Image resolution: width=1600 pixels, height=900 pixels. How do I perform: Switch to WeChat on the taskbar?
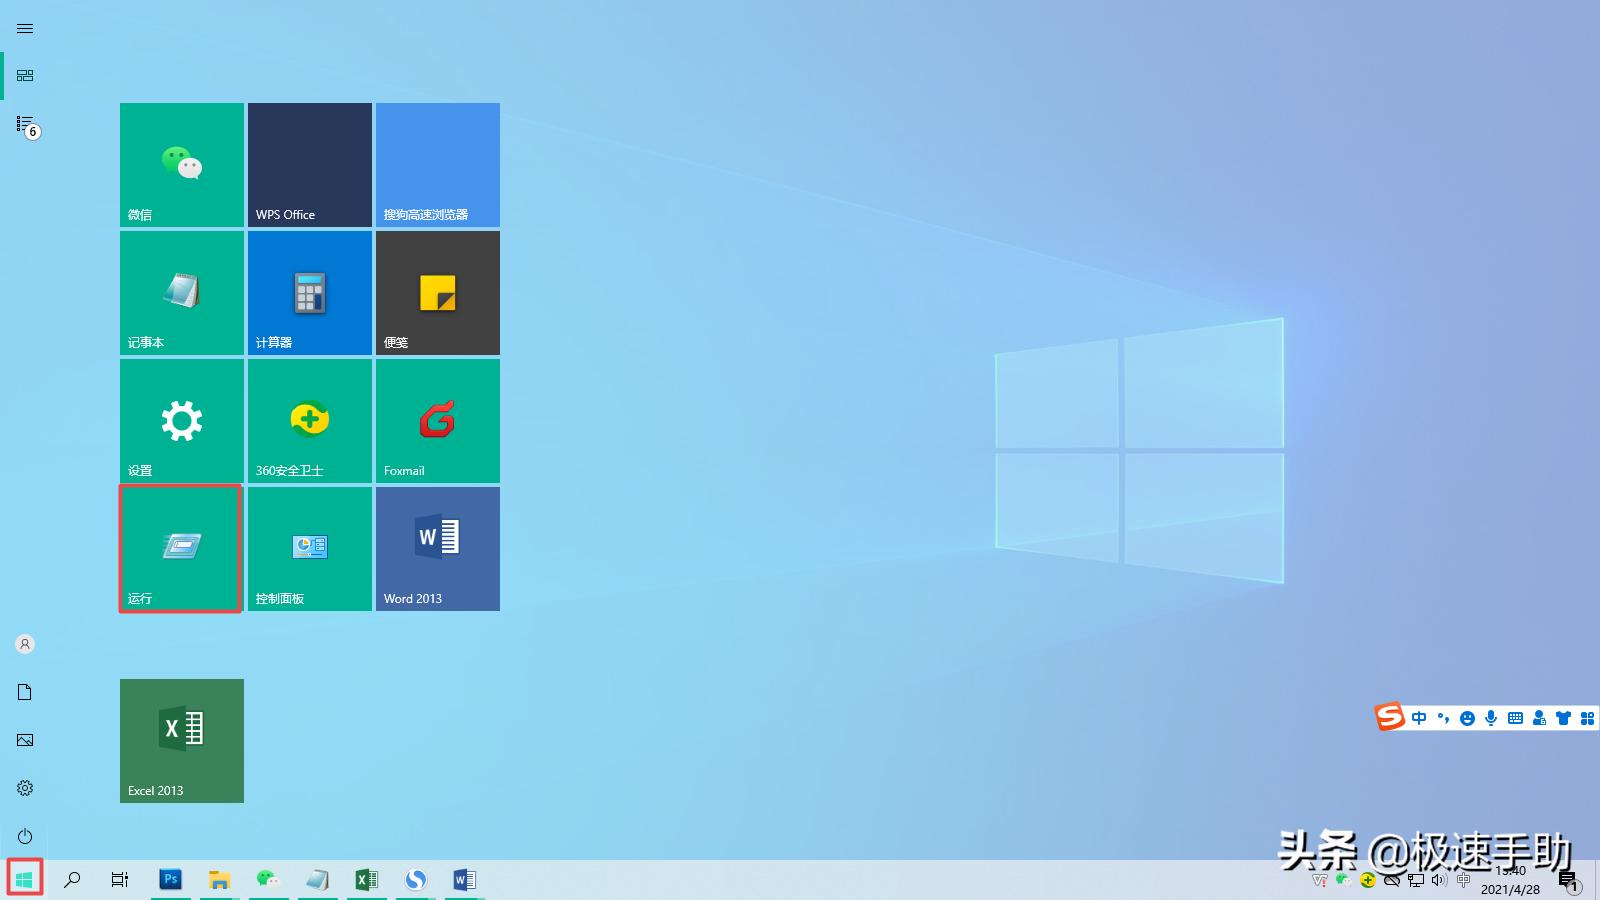click(268, 880)
